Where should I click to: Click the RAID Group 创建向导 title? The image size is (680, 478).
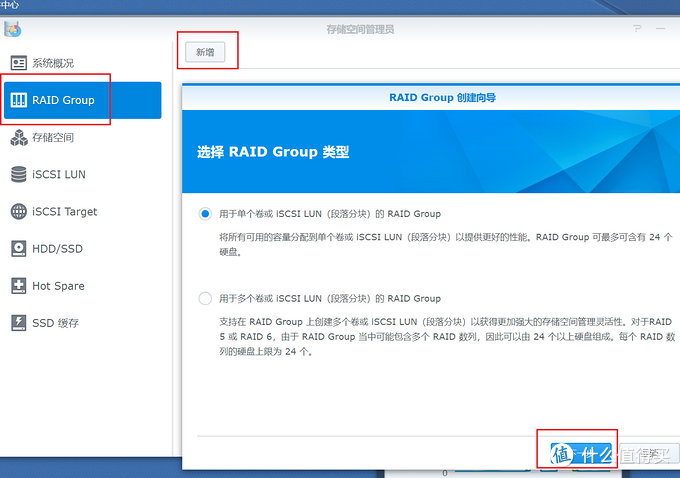coord(442,98)
